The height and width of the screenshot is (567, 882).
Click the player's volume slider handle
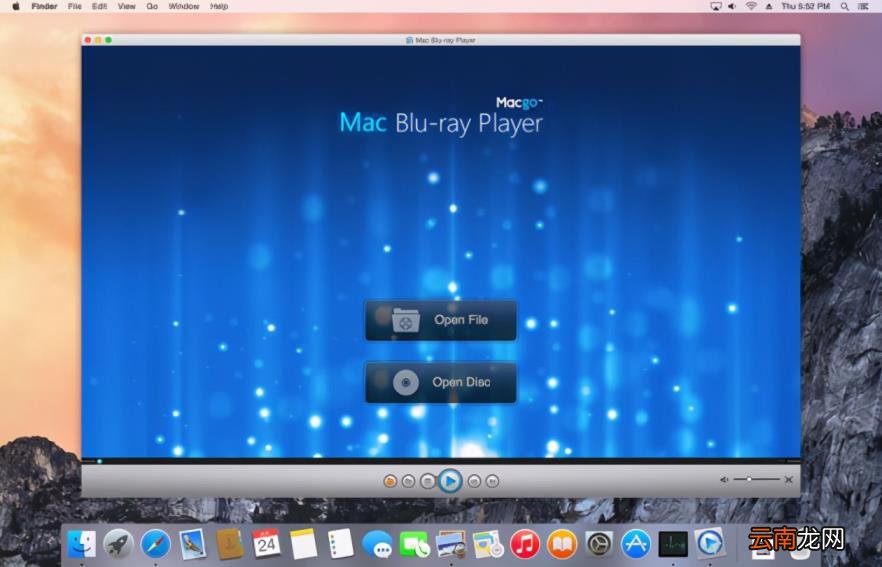coord(749,479)
